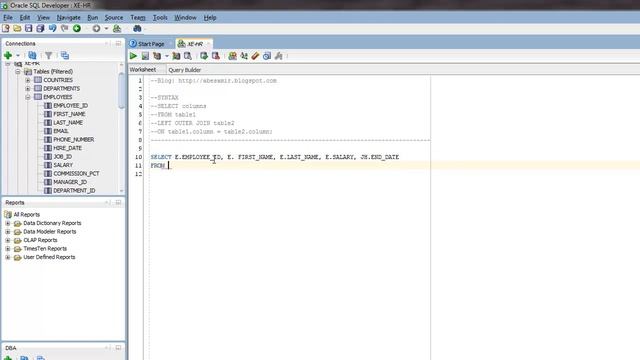Open the File menu
Viewport: 640px width, 360px height.
coord(8,18)
